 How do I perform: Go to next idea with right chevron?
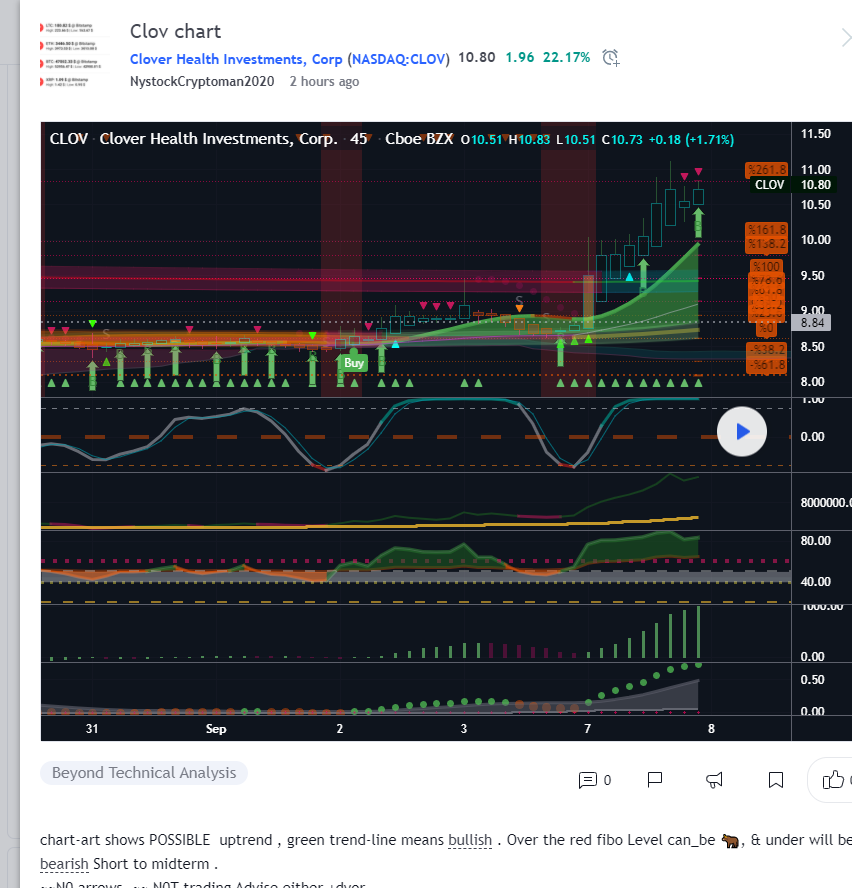[845, 38]
